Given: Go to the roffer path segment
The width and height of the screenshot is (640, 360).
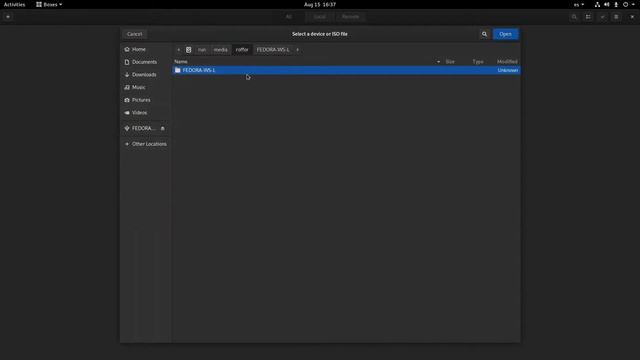Looking at the screenshot, I should pos(242,50).
